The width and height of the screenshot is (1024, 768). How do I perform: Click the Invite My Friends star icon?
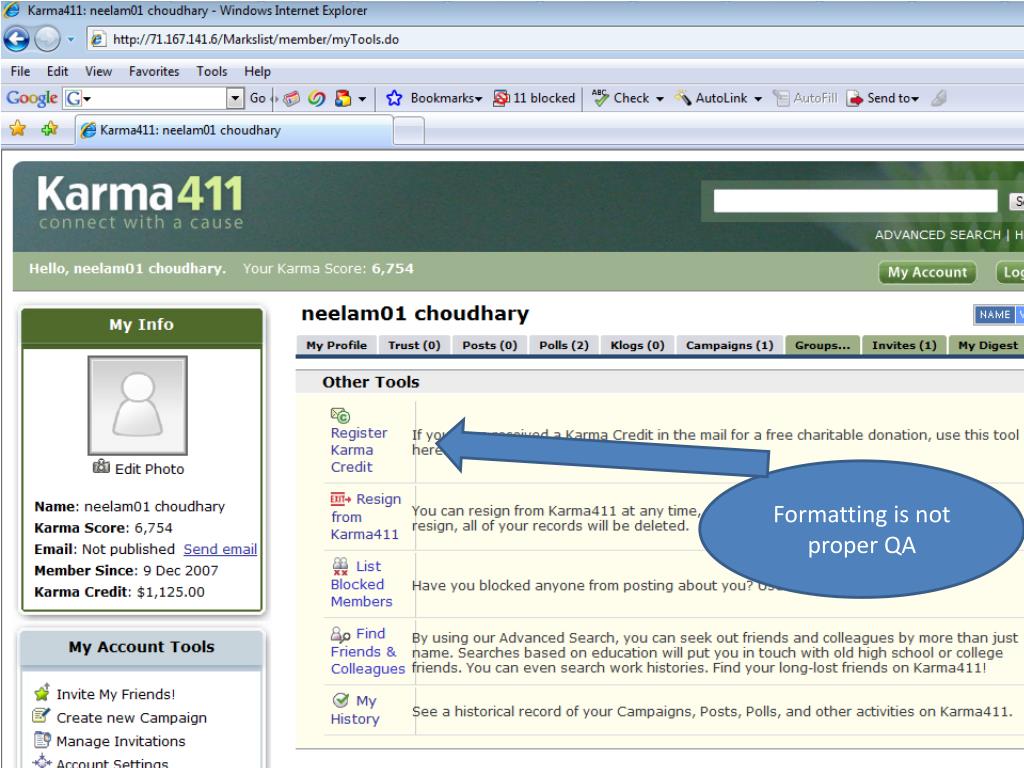42,692
